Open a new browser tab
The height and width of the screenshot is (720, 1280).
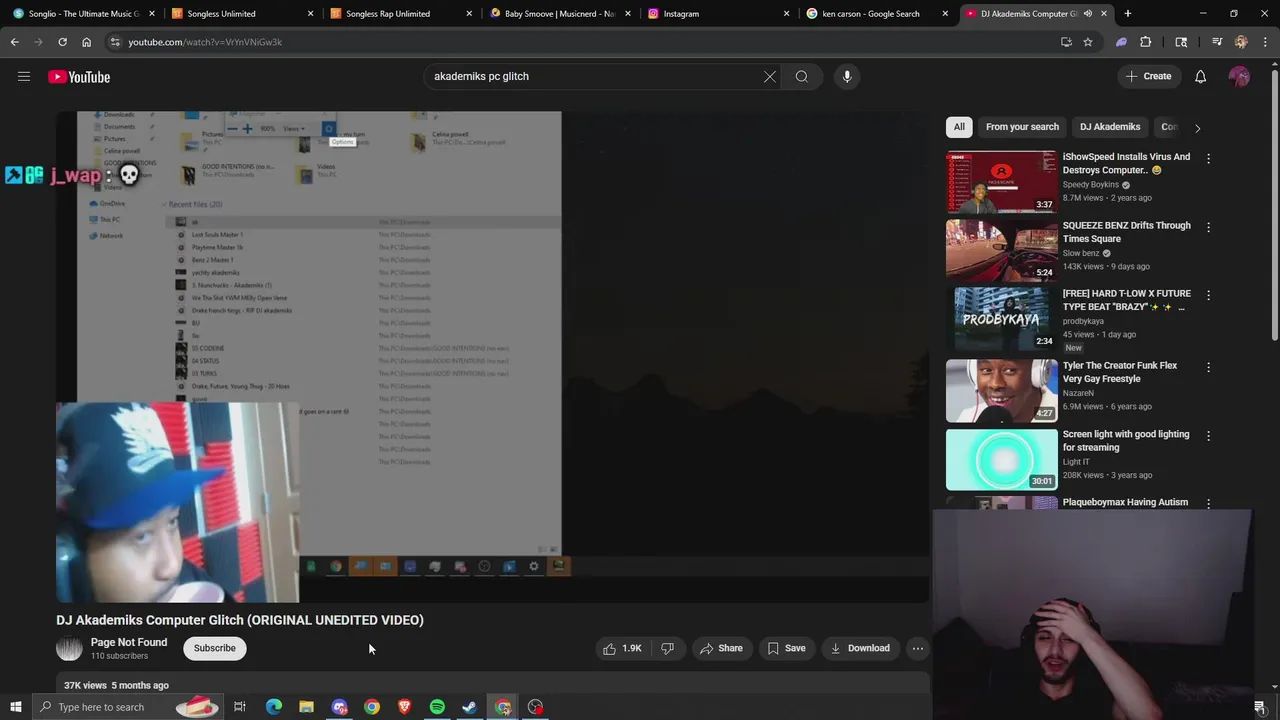click(x=1128, y=14)
